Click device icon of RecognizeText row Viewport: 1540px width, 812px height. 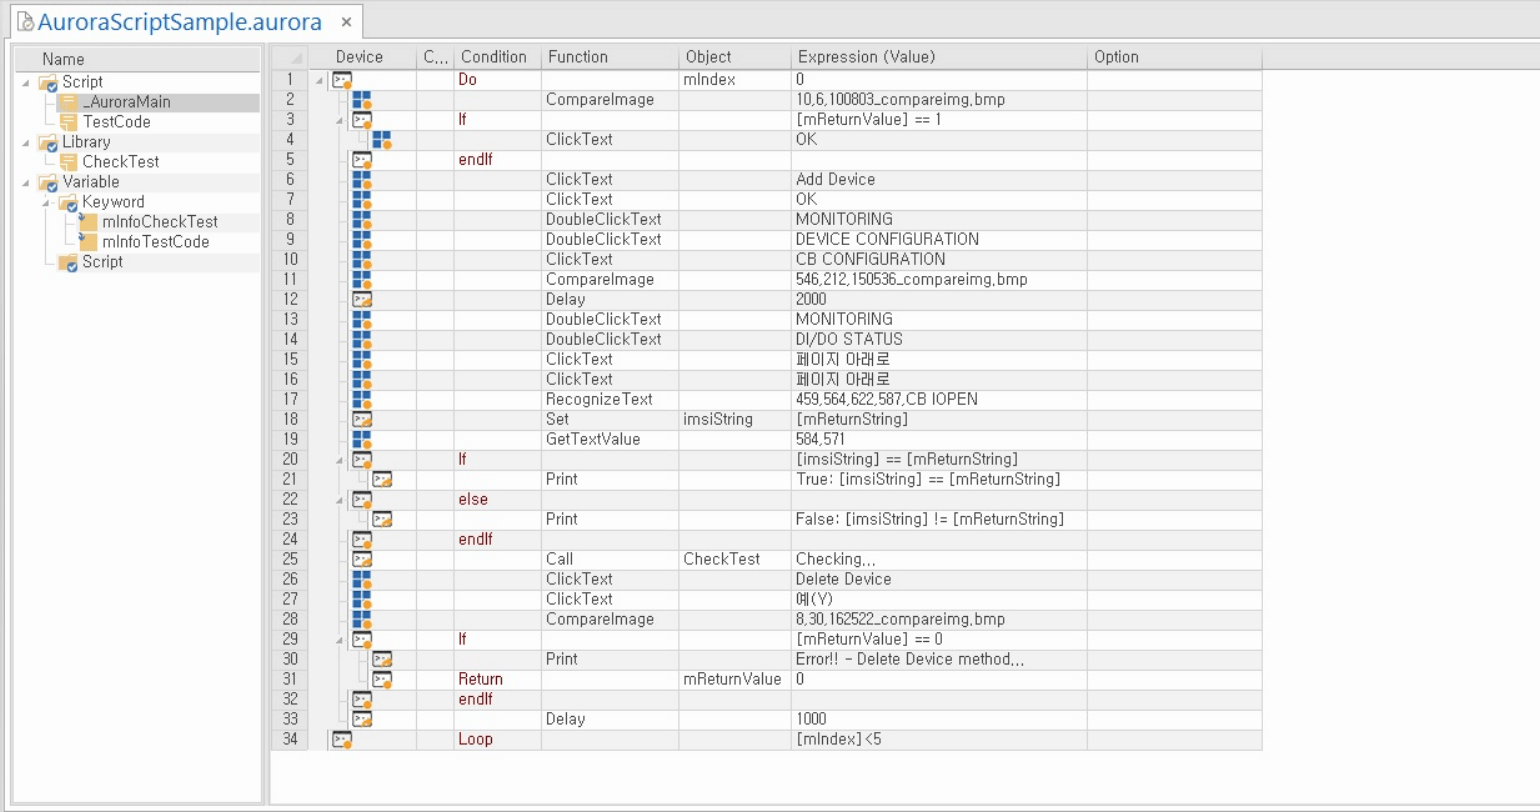click(362, 400)
